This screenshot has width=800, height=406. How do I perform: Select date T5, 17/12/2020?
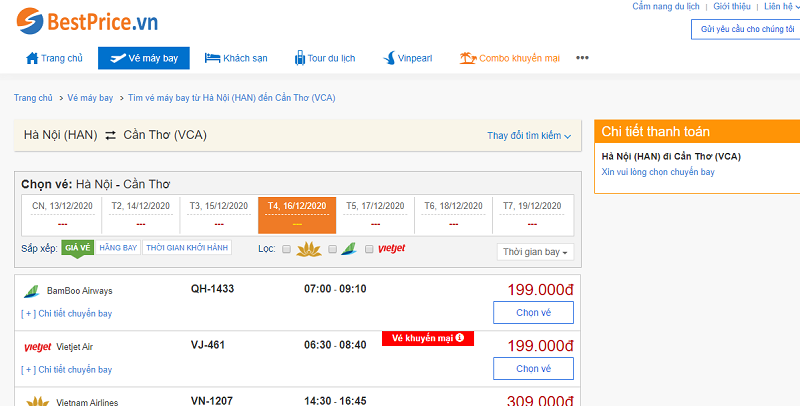375,215
